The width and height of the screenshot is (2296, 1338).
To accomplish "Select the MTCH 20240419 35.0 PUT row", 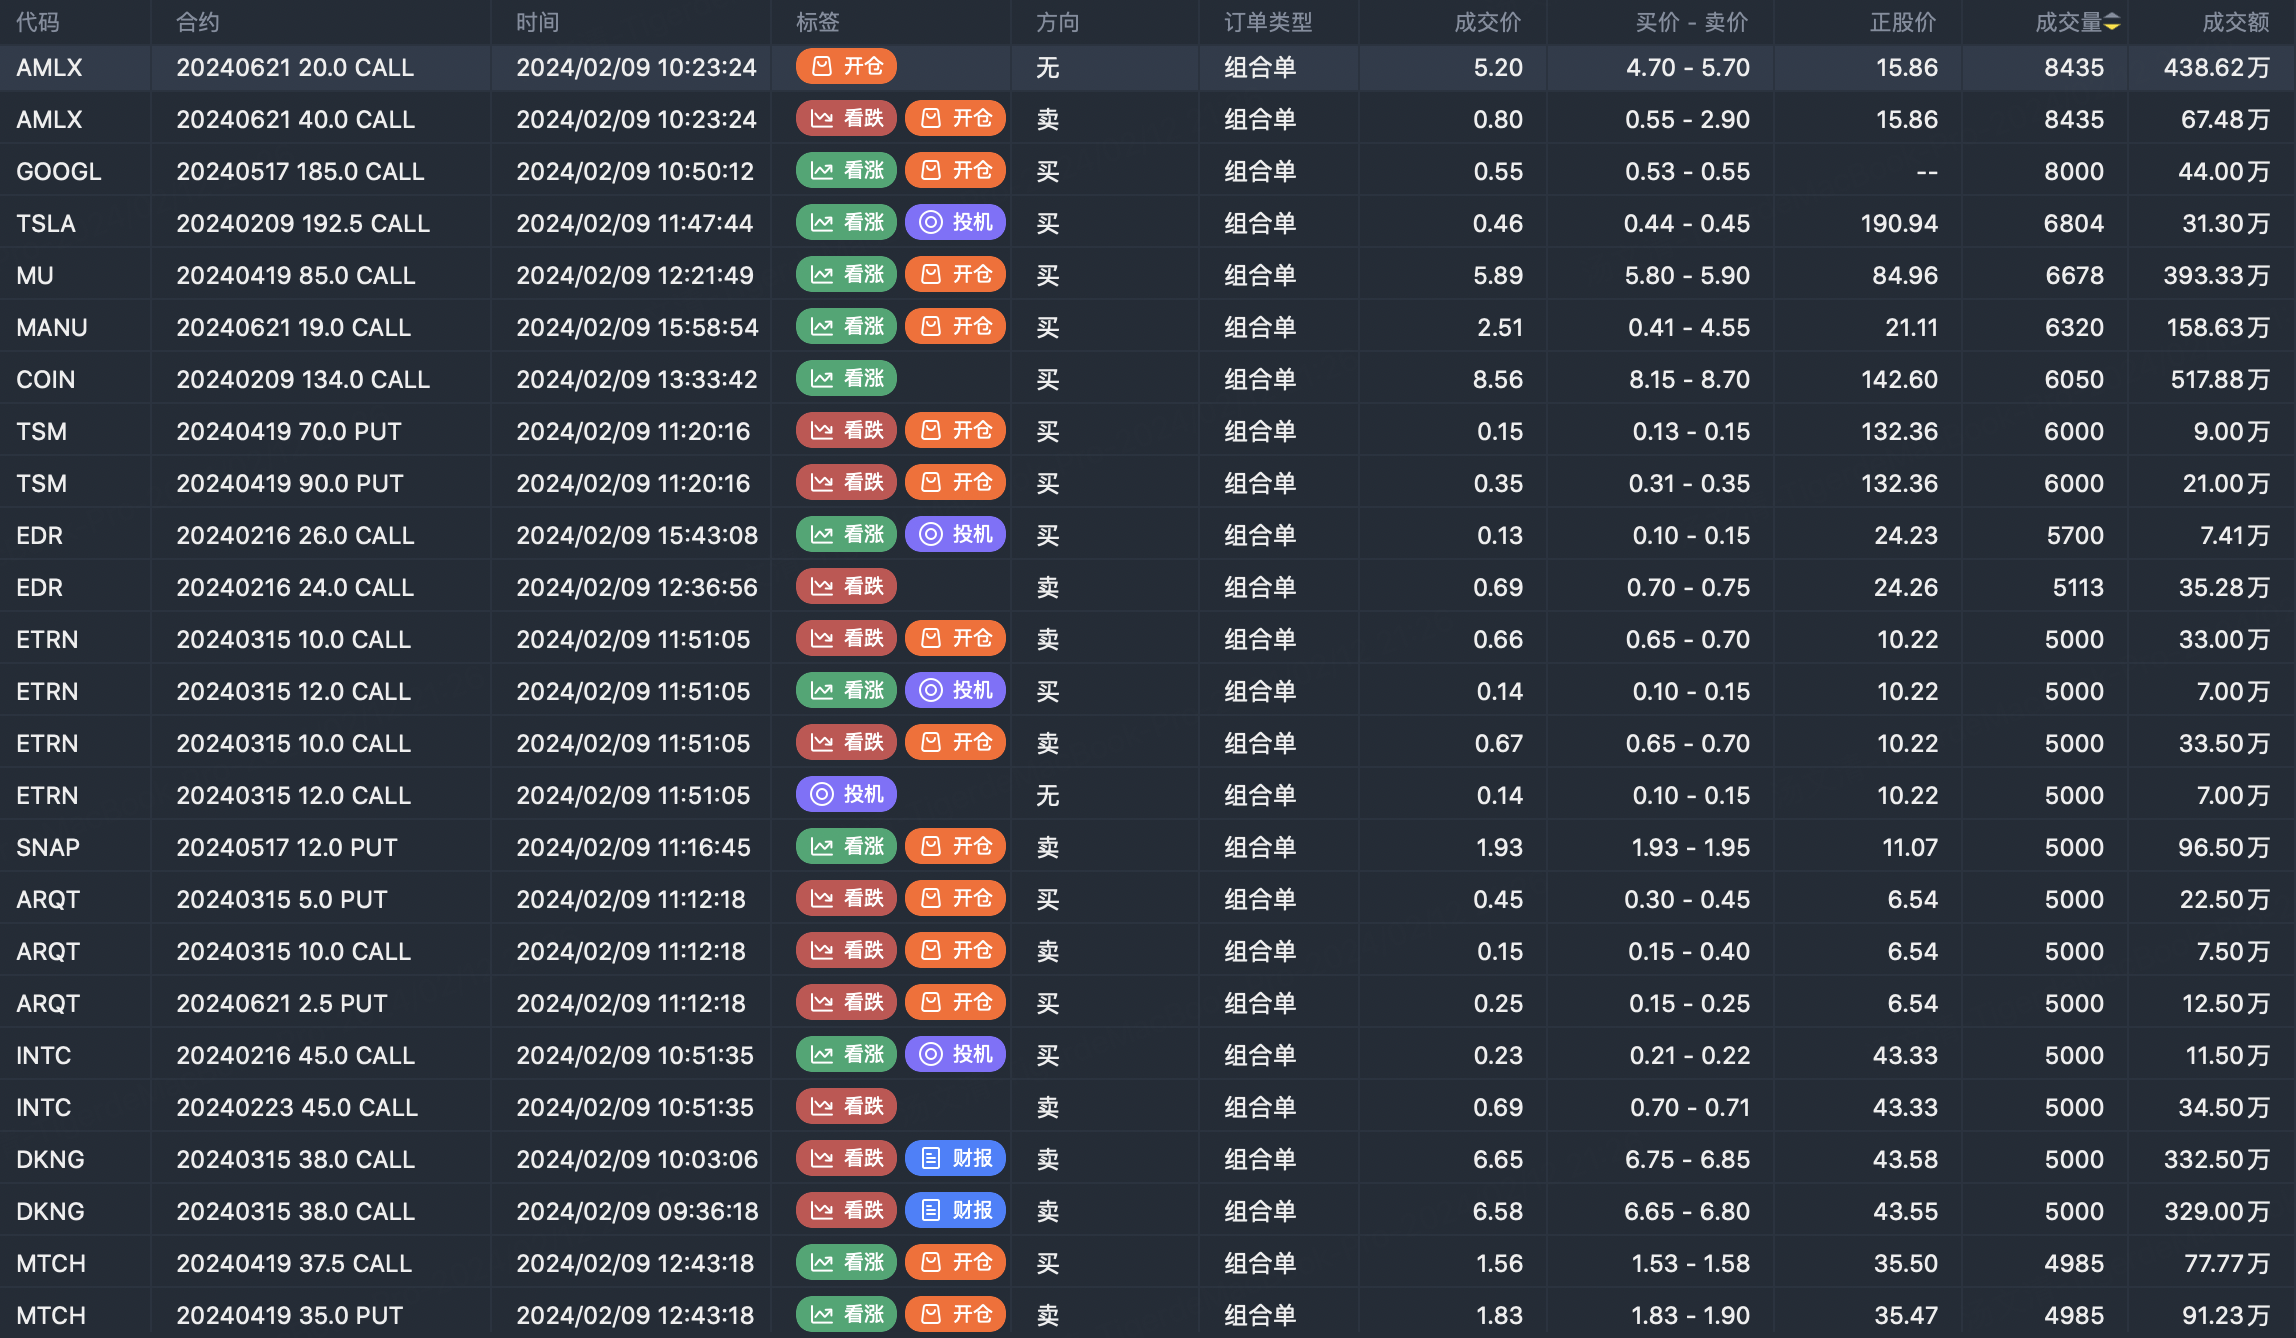I will tap(290, 1315).
